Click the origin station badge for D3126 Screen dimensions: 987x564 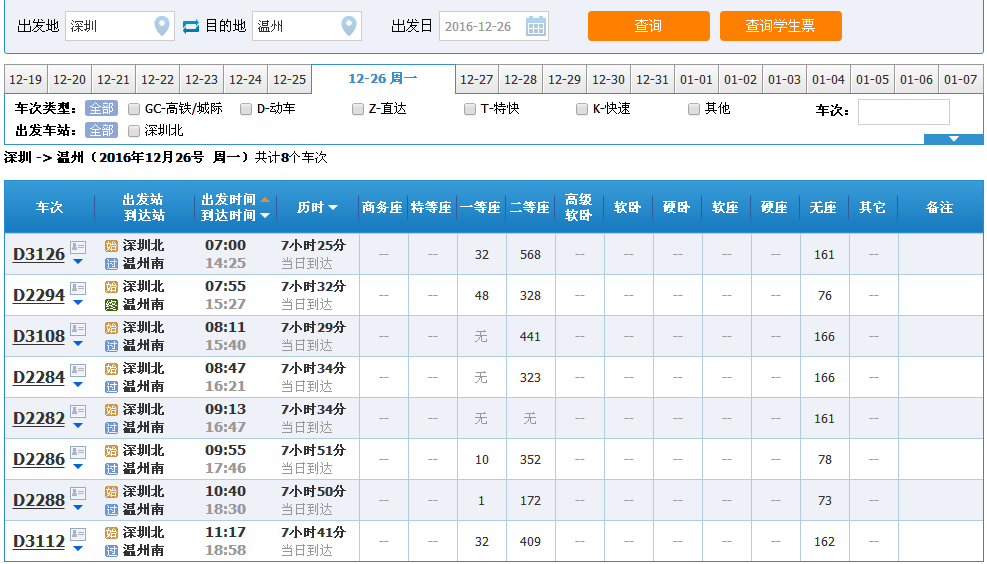(x=111, y=245)
